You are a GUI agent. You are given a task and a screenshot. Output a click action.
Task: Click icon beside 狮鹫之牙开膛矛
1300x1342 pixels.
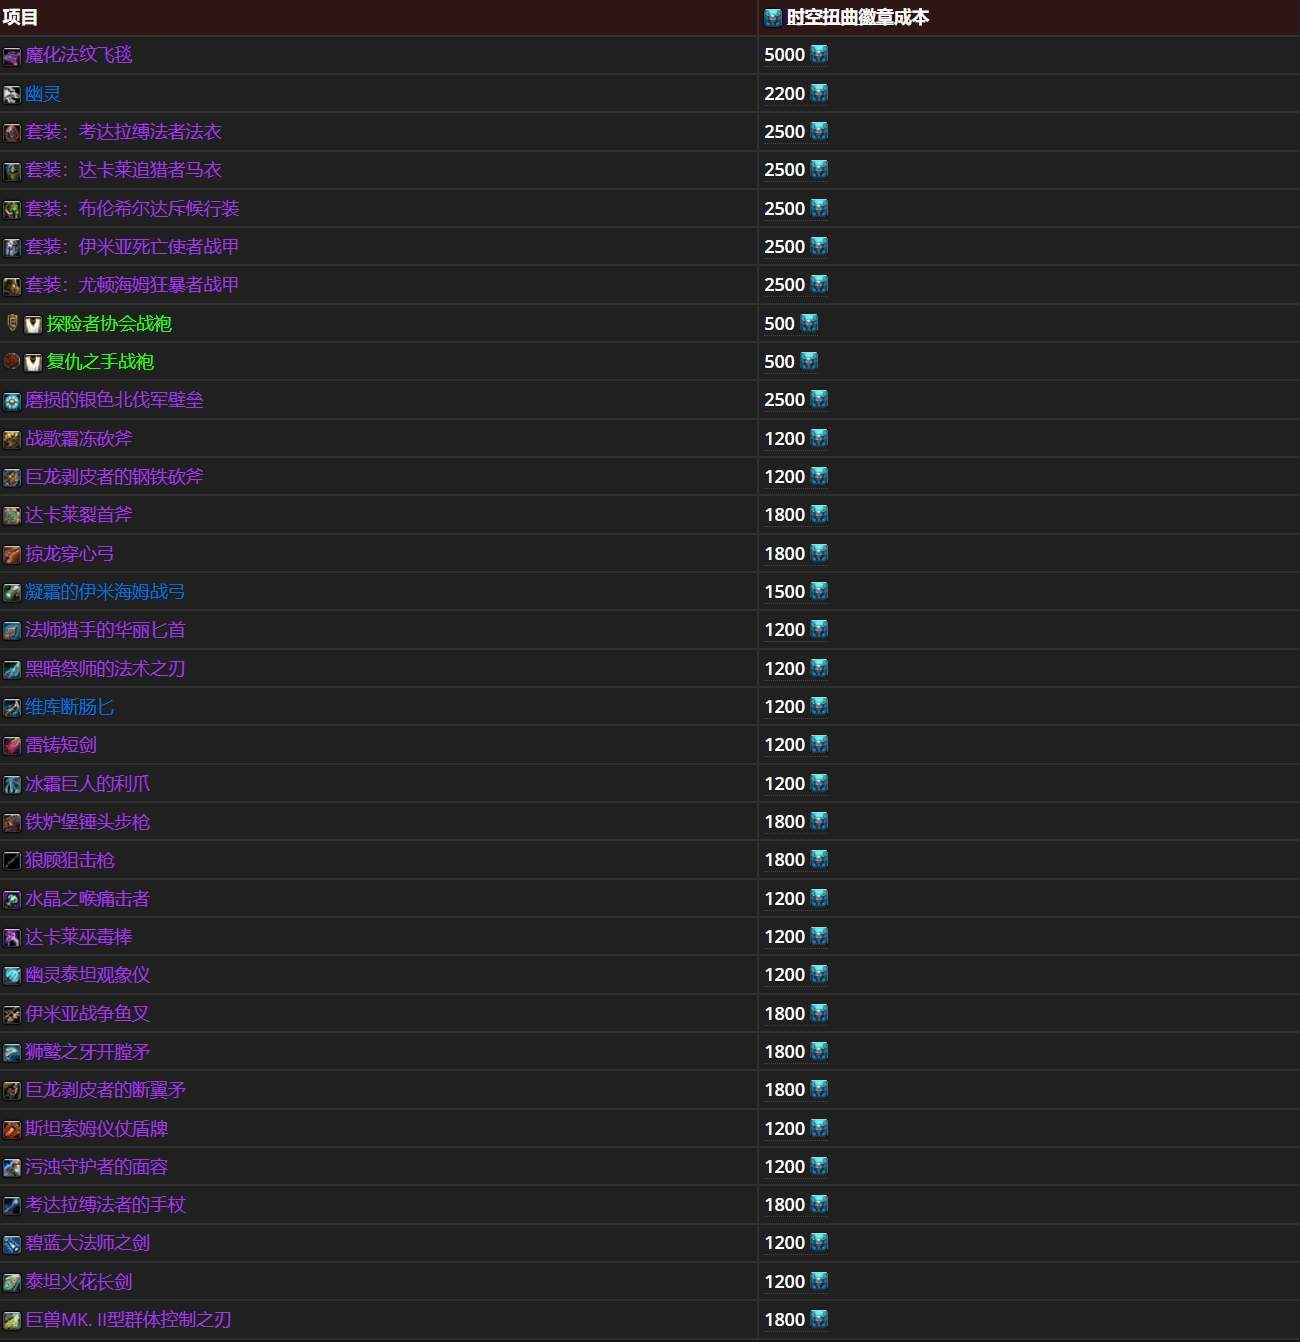(12, 1053)
